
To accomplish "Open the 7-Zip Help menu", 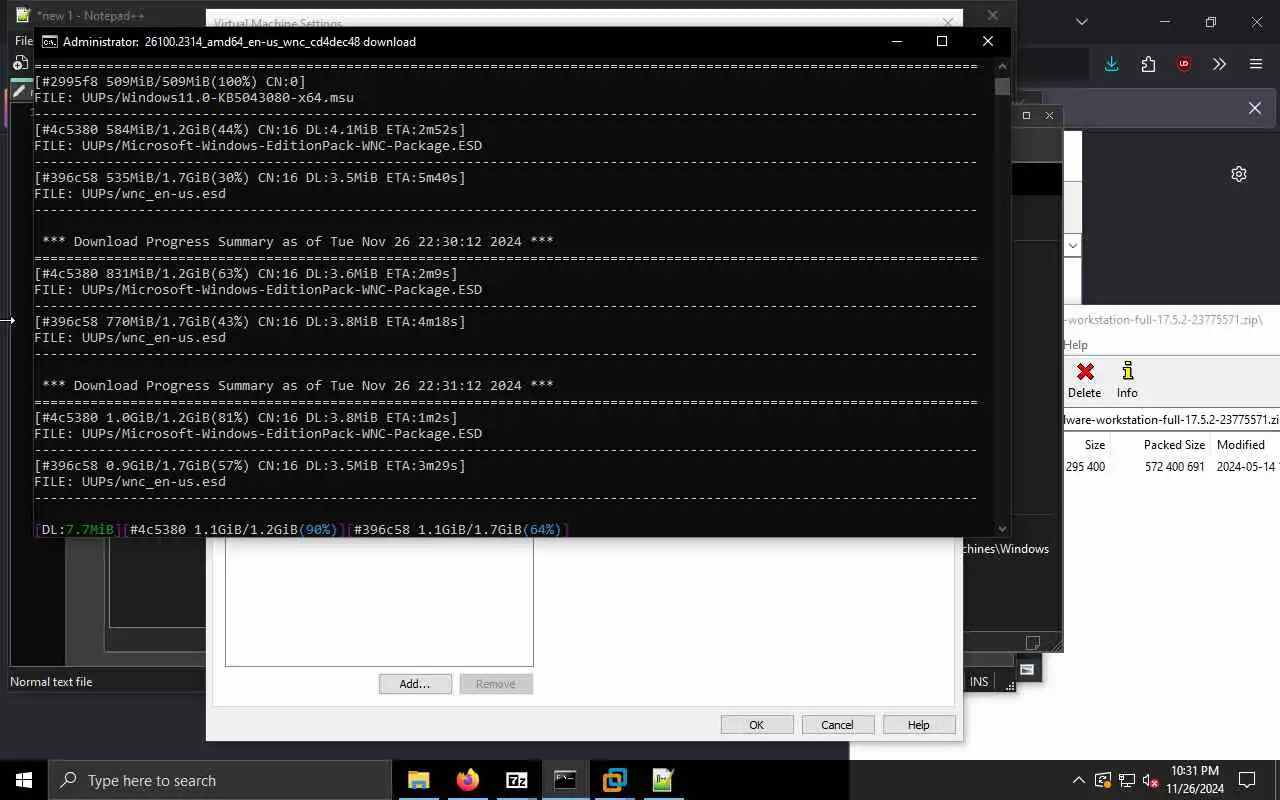I will pos(1076,345).
